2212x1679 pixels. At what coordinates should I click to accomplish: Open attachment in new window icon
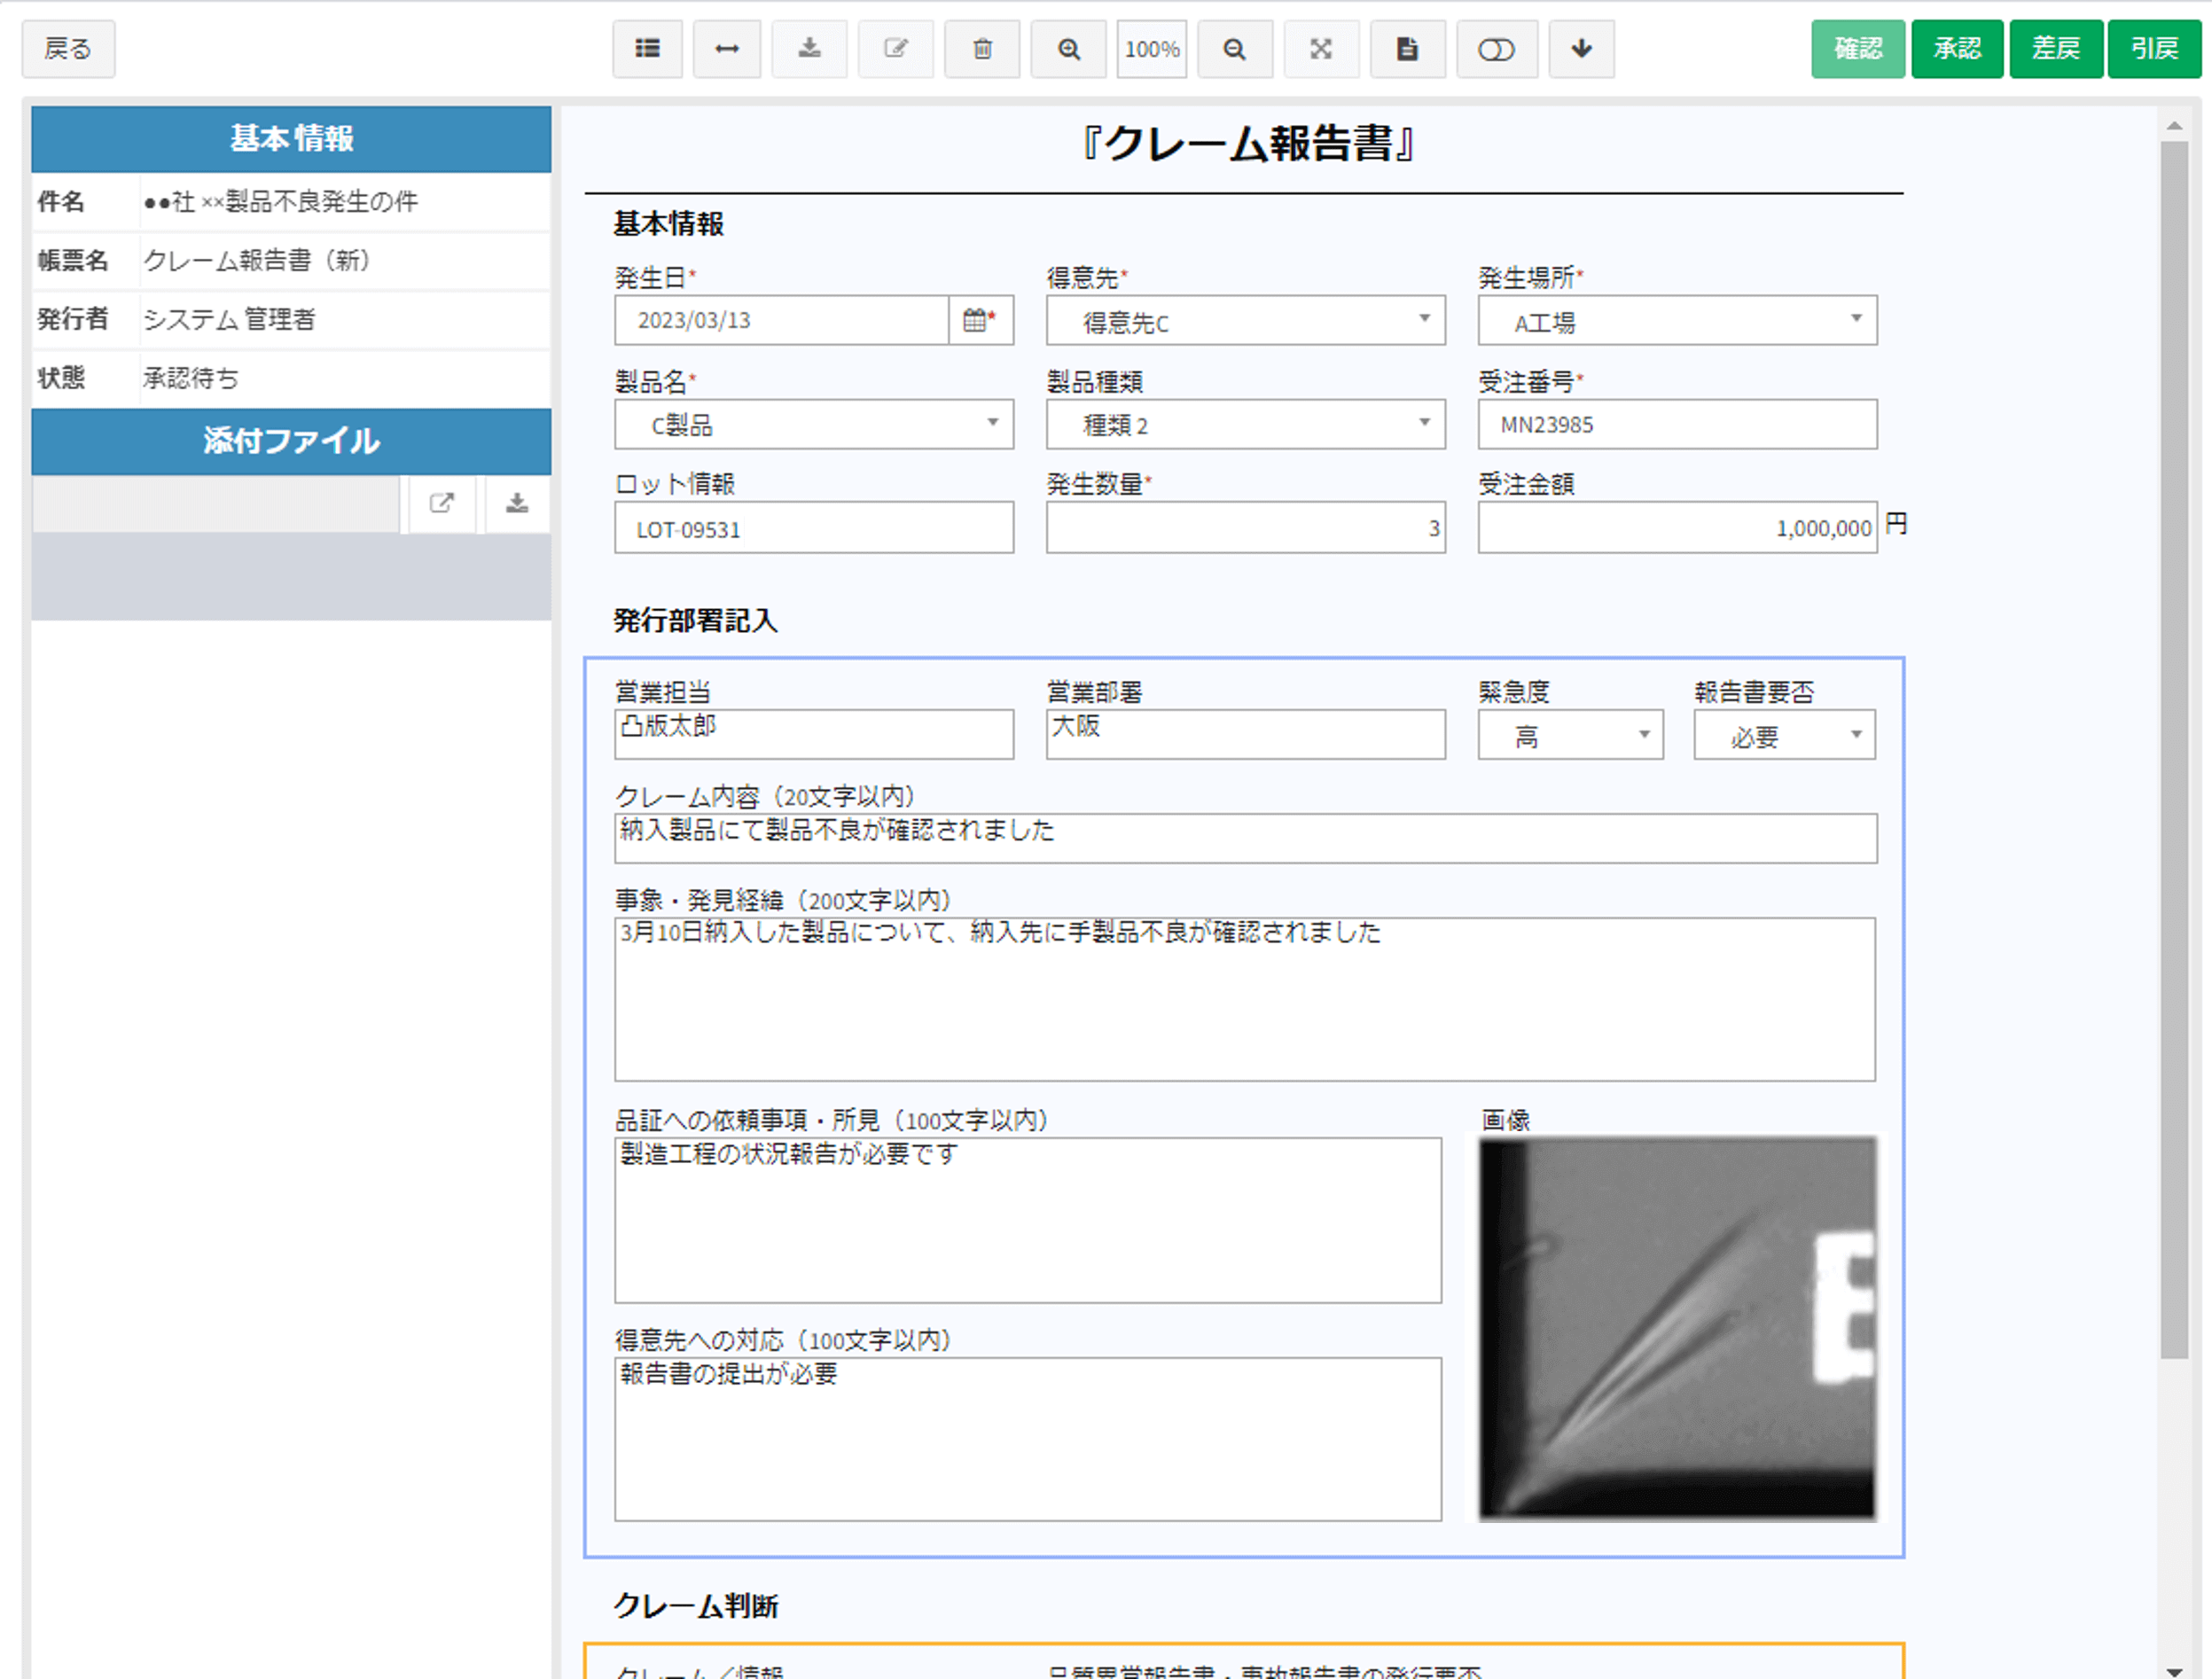pyautogui.click(x=442, y=504)
